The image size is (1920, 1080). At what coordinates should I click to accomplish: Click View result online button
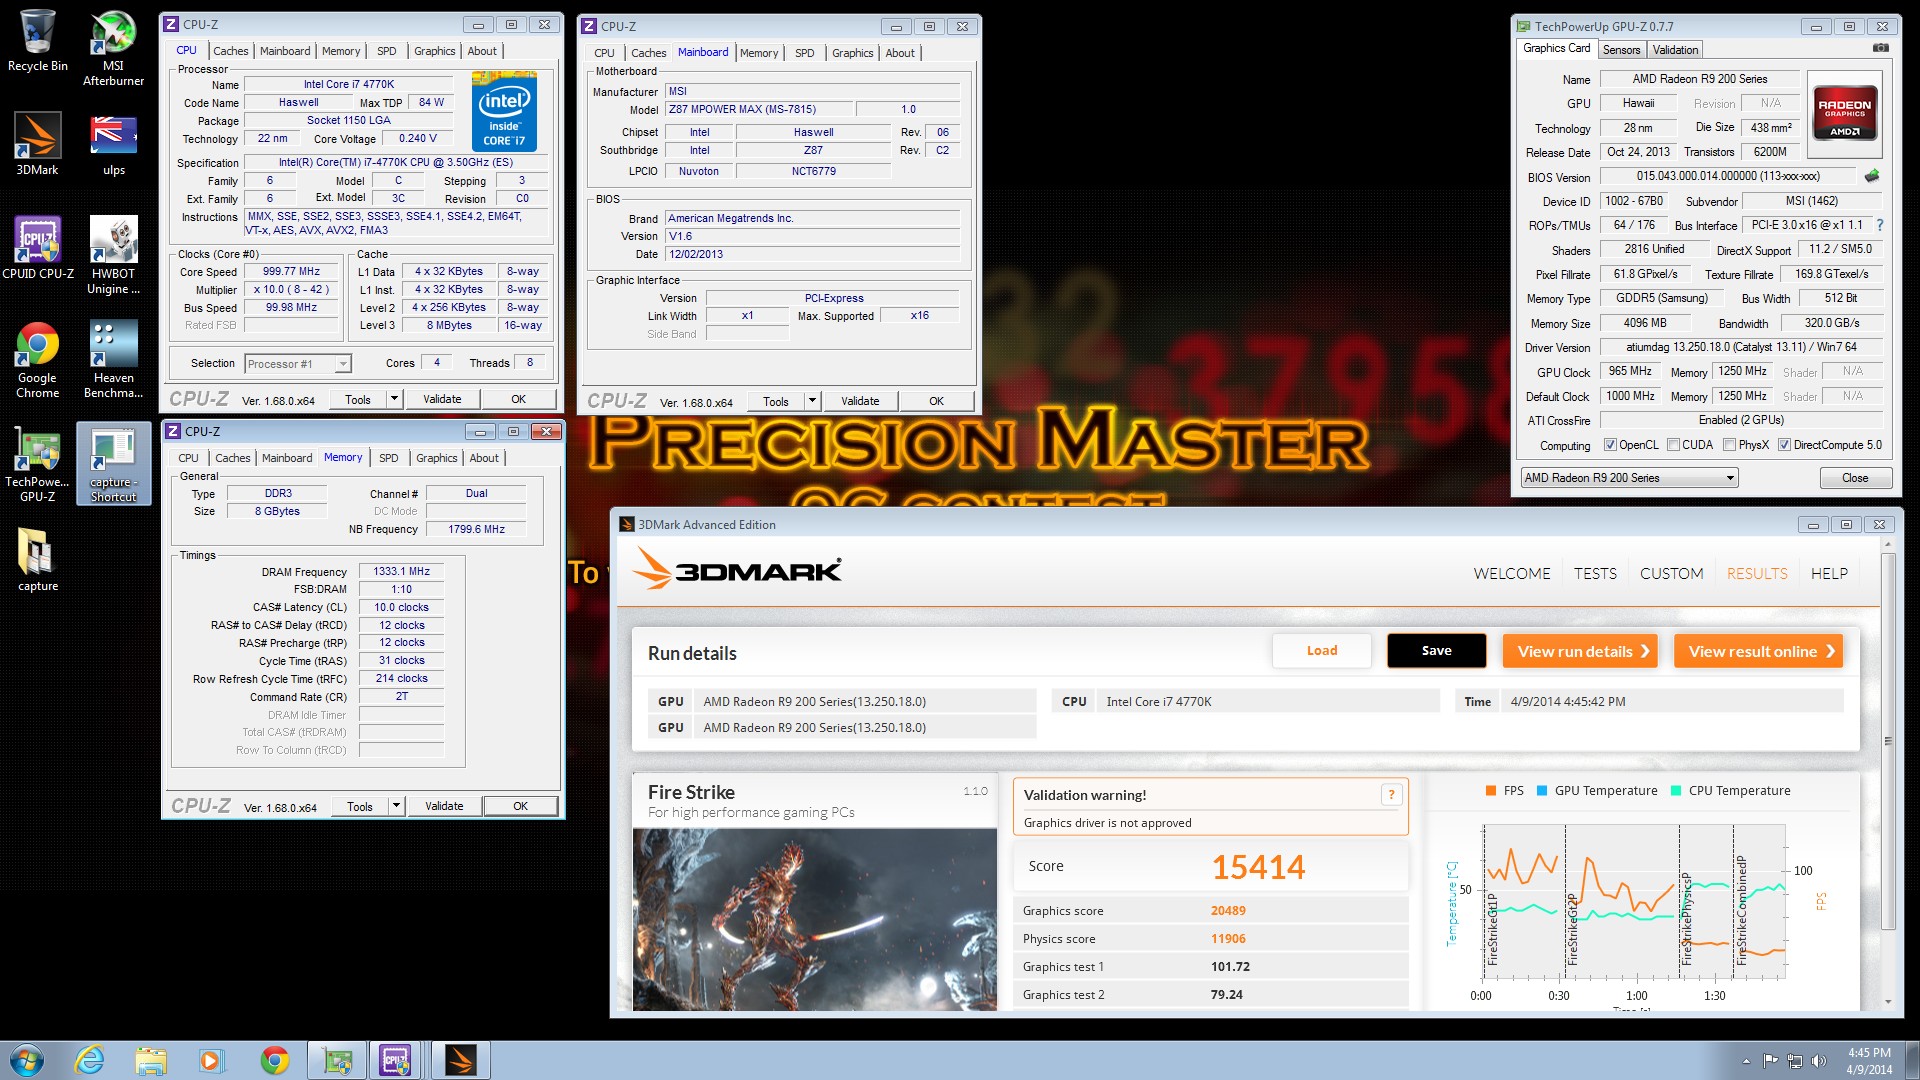pyautogui.click(x=1758, y=651)
